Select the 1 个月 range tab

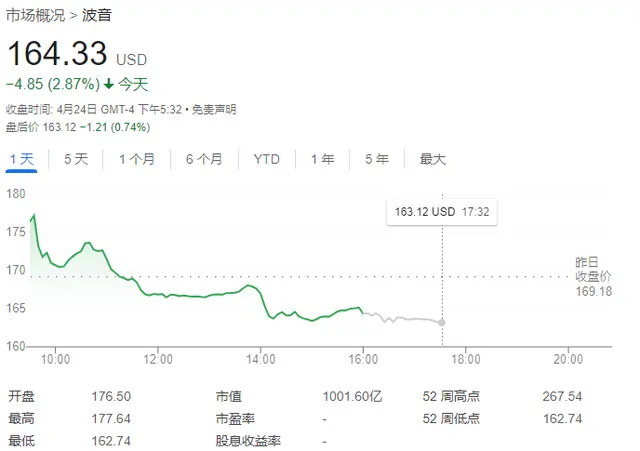(x=136, y=159)
